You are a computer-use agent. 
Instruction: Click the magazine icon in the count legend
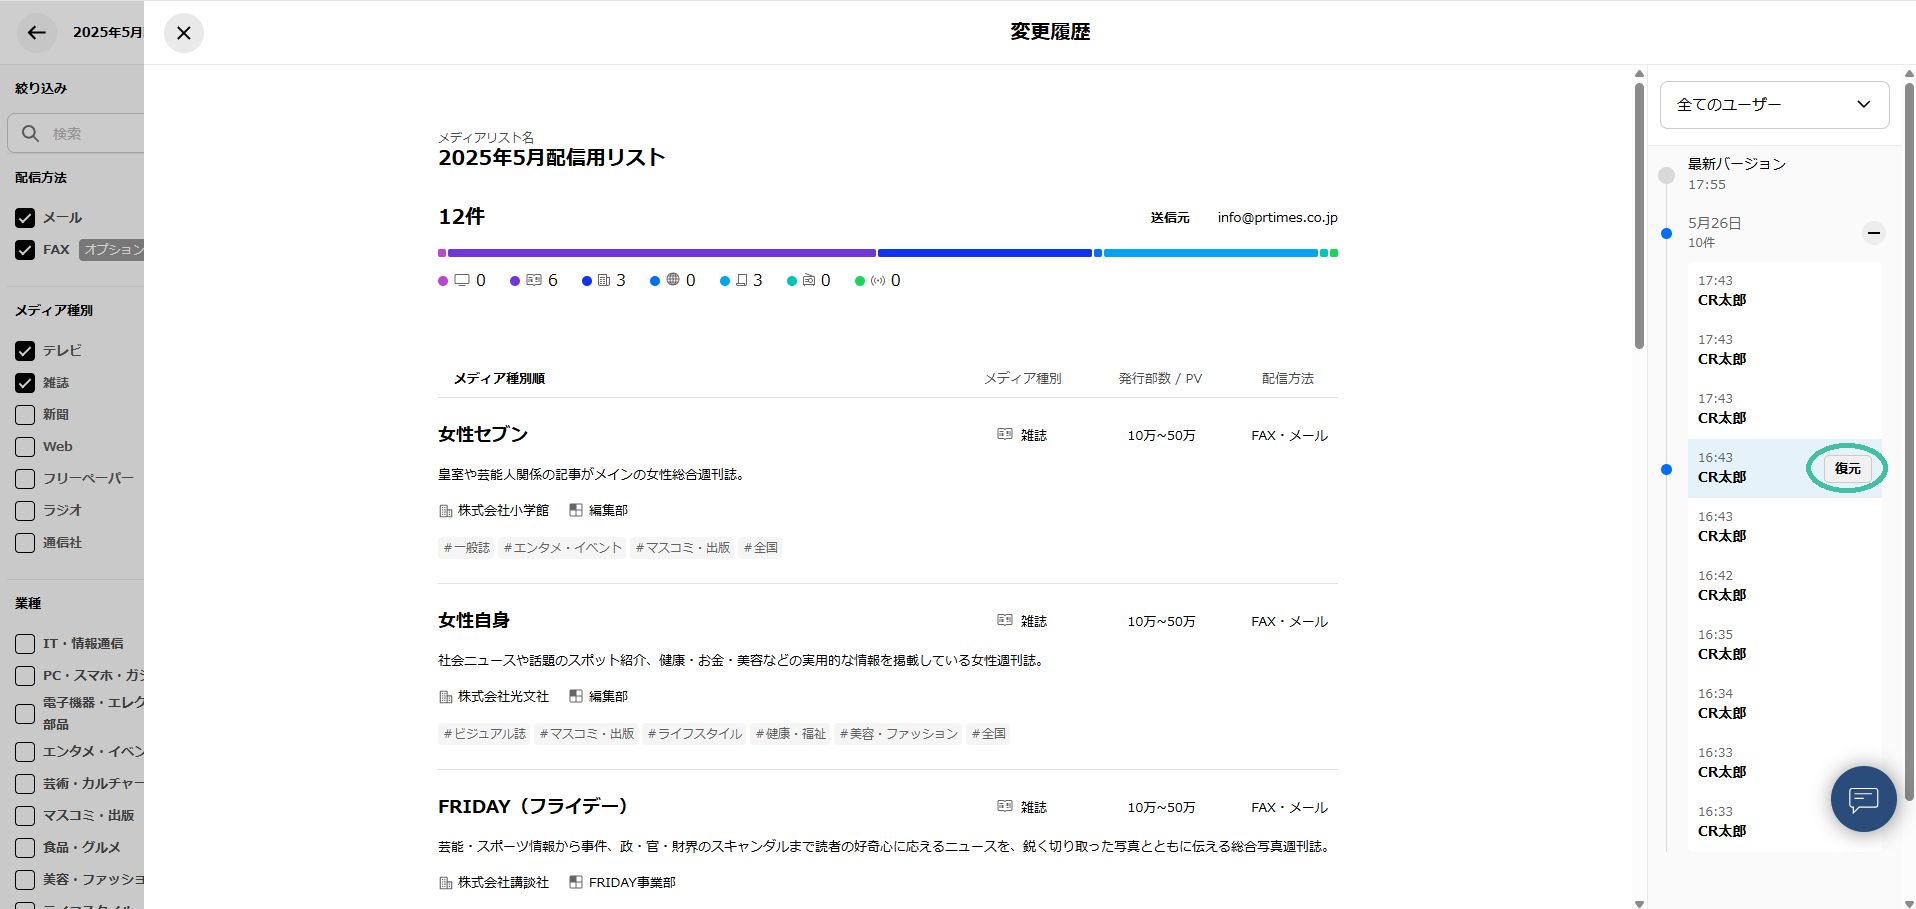pyautogui.click(x=534, y=280)
